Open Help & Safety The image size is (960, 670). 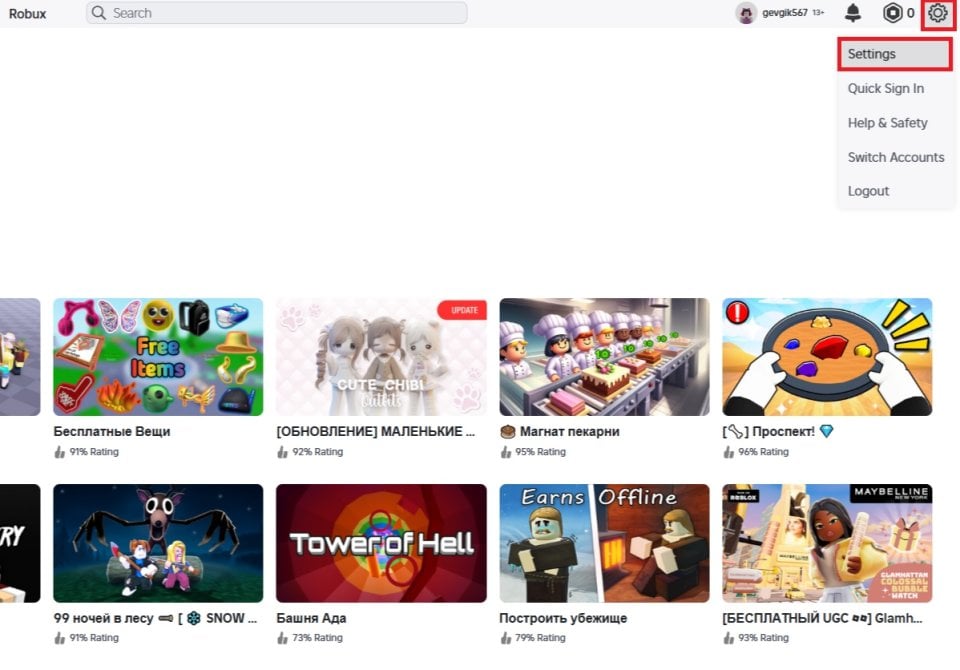coord(889,122)
